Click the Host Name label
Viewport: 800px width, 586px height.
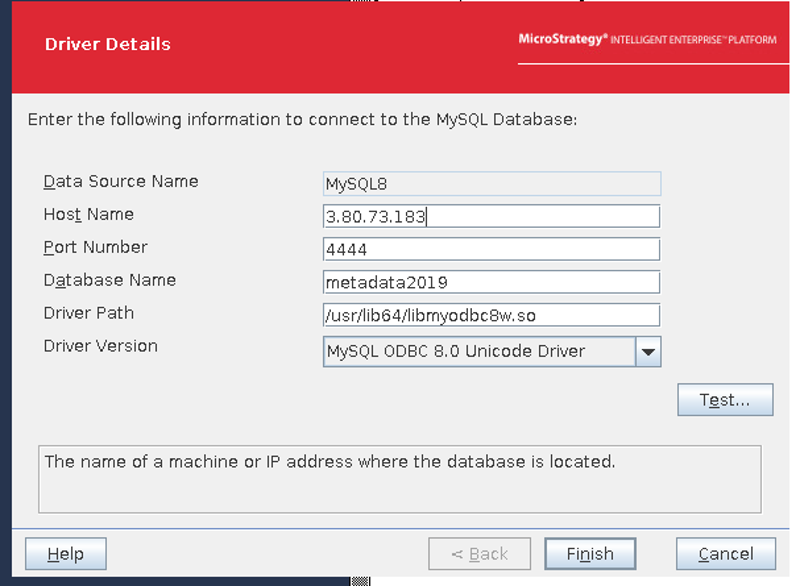pyautogui.click(x=88, y=214)
